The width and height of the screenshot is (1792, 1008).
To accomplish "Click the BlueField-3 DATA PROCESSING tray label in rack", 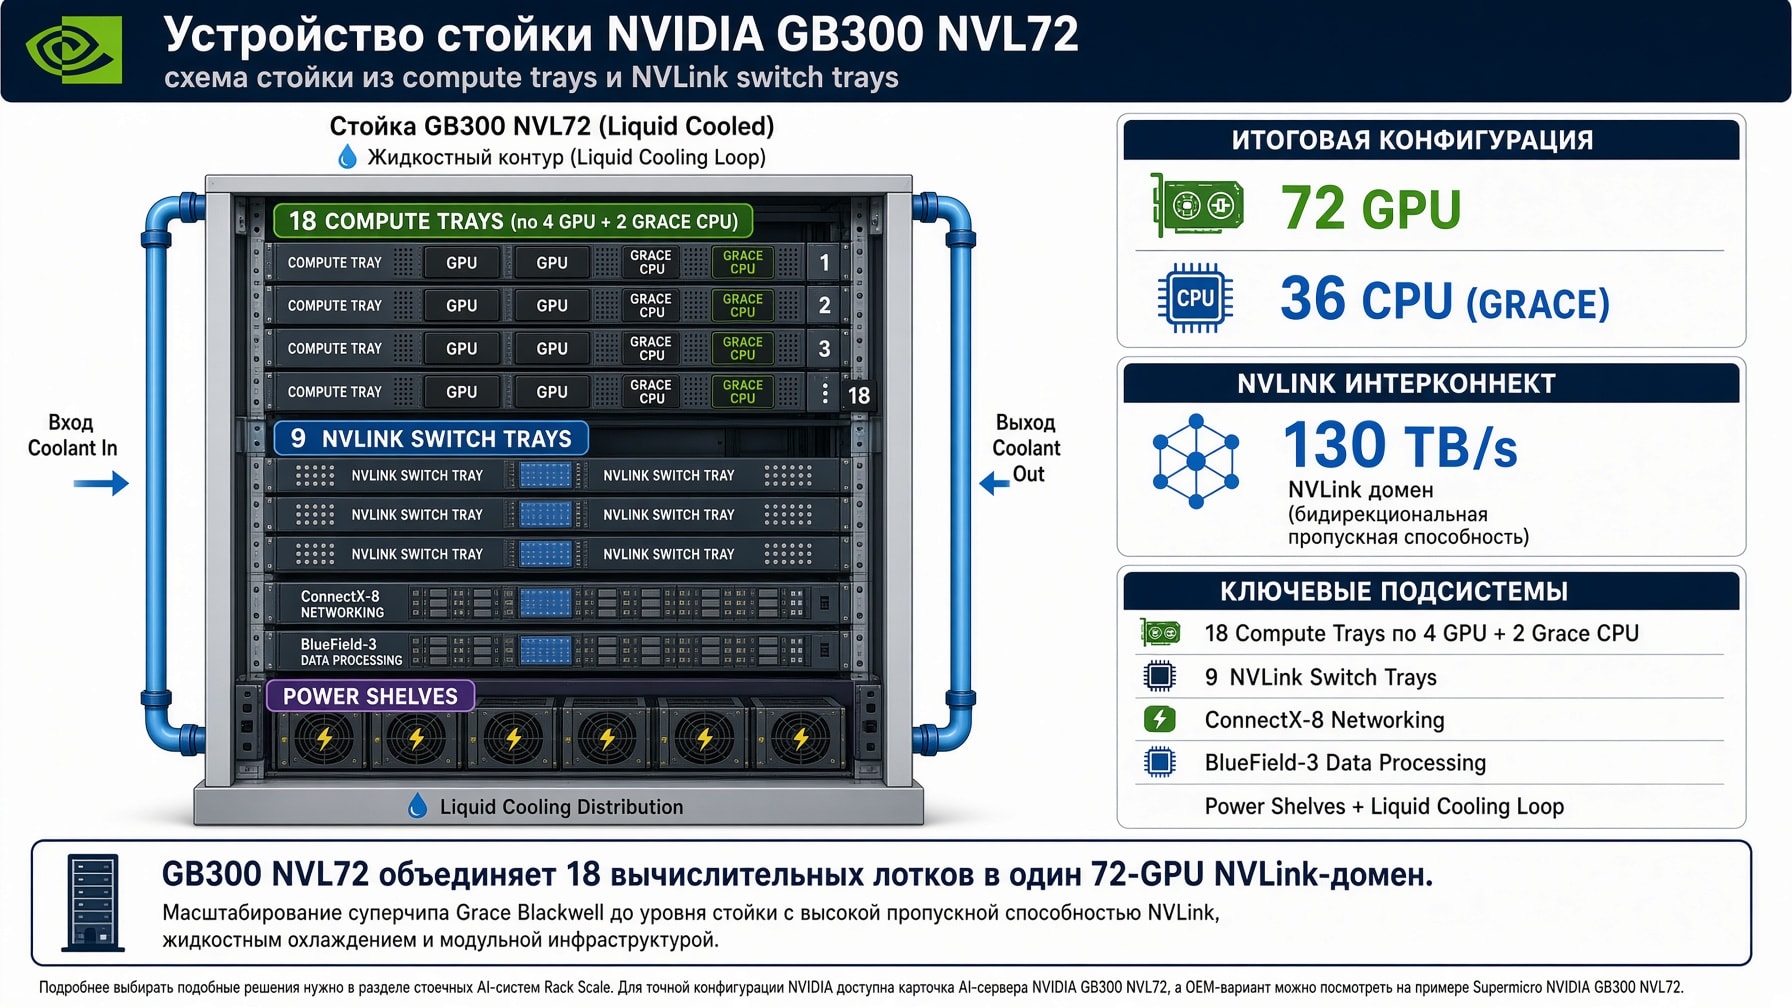I will click(351, 652).
